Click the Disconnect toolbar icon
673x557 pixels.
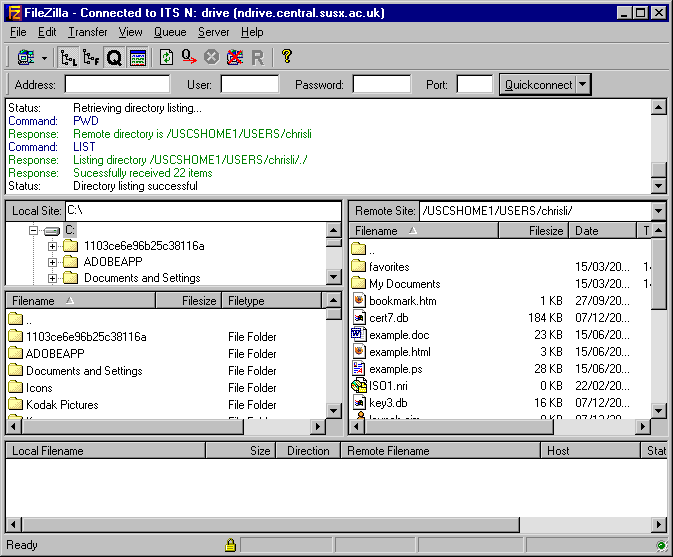(234, 57)
